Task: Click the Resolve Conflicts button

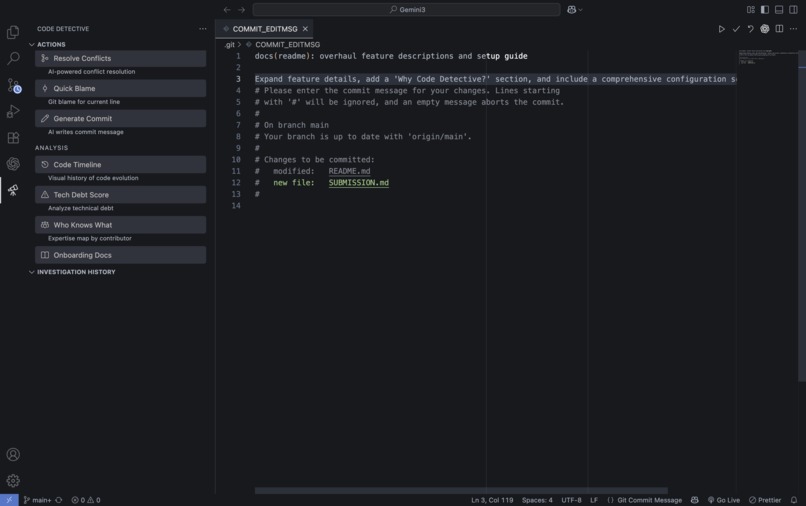Action: 120,58
